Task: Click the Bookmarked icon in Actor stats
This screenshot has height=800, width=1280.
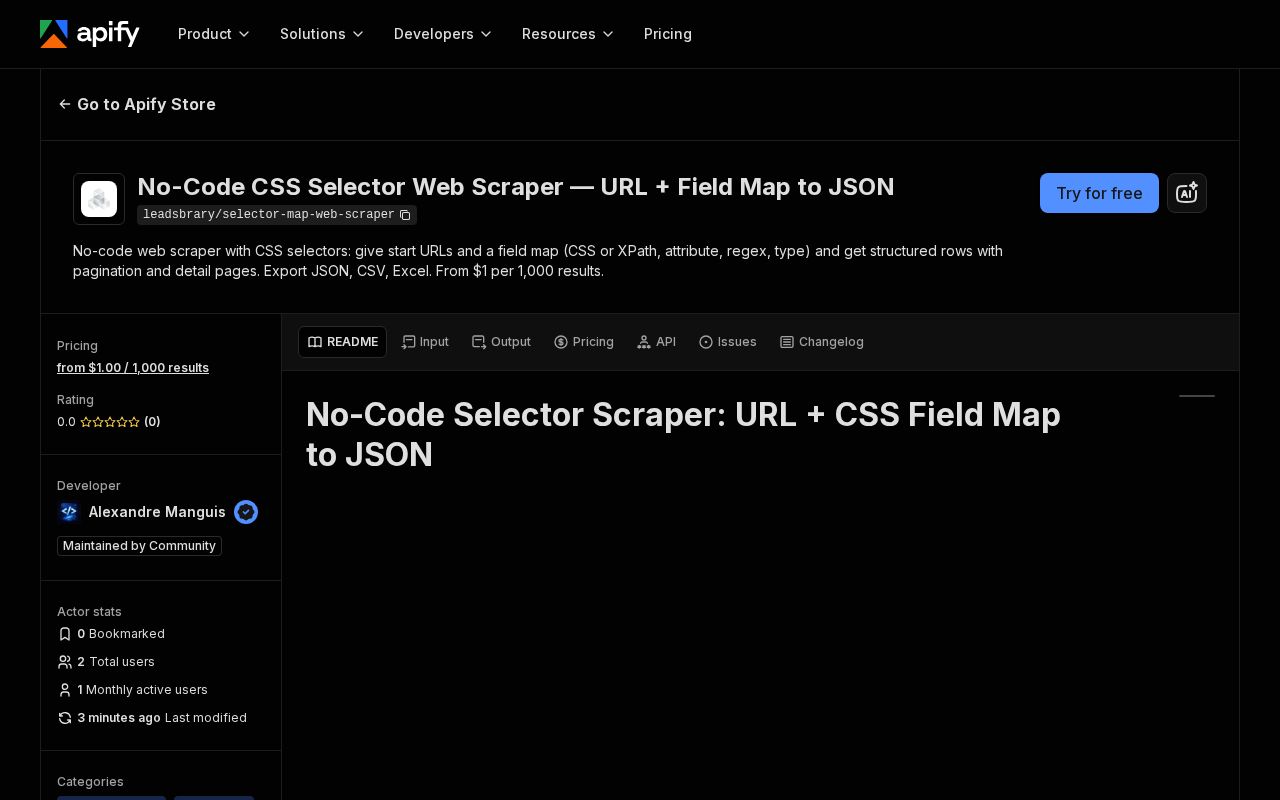Action: click(x=65, y=634)
